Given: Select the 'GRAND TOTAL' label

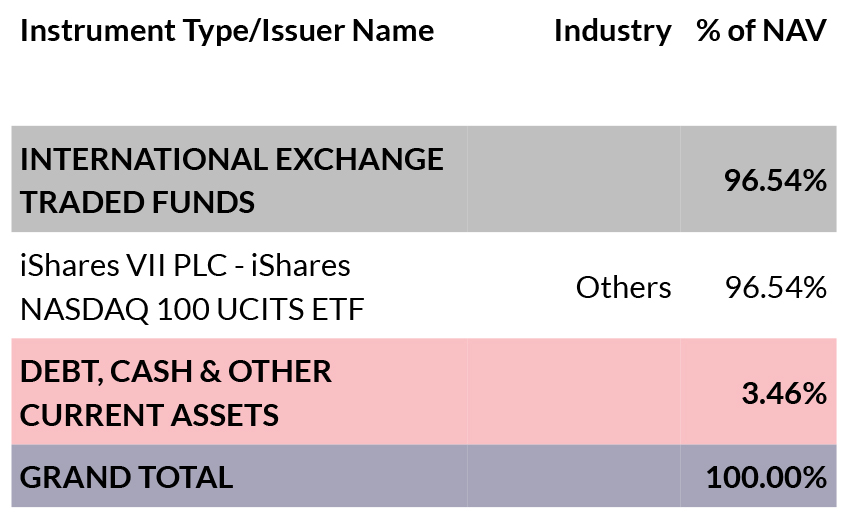Looking at the screenshot, I should point(126,477).
